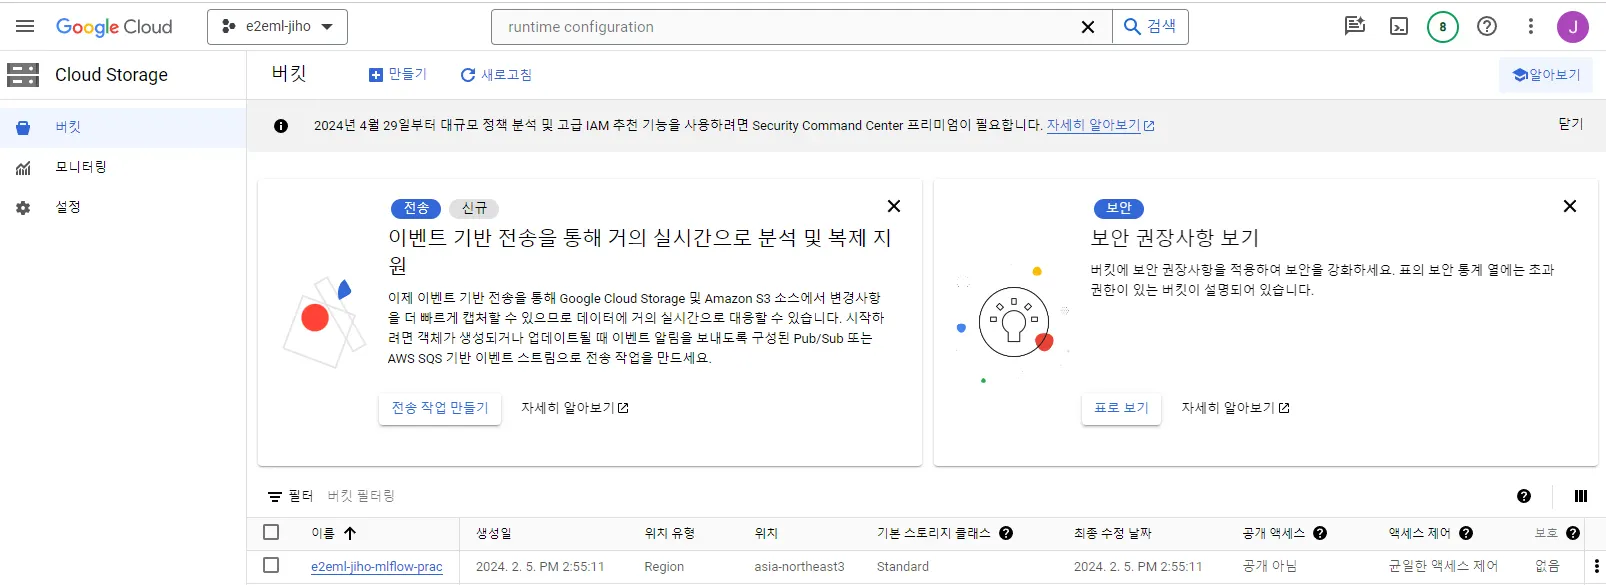Click the chart icon beside 모니터링

tap(23, 168)
